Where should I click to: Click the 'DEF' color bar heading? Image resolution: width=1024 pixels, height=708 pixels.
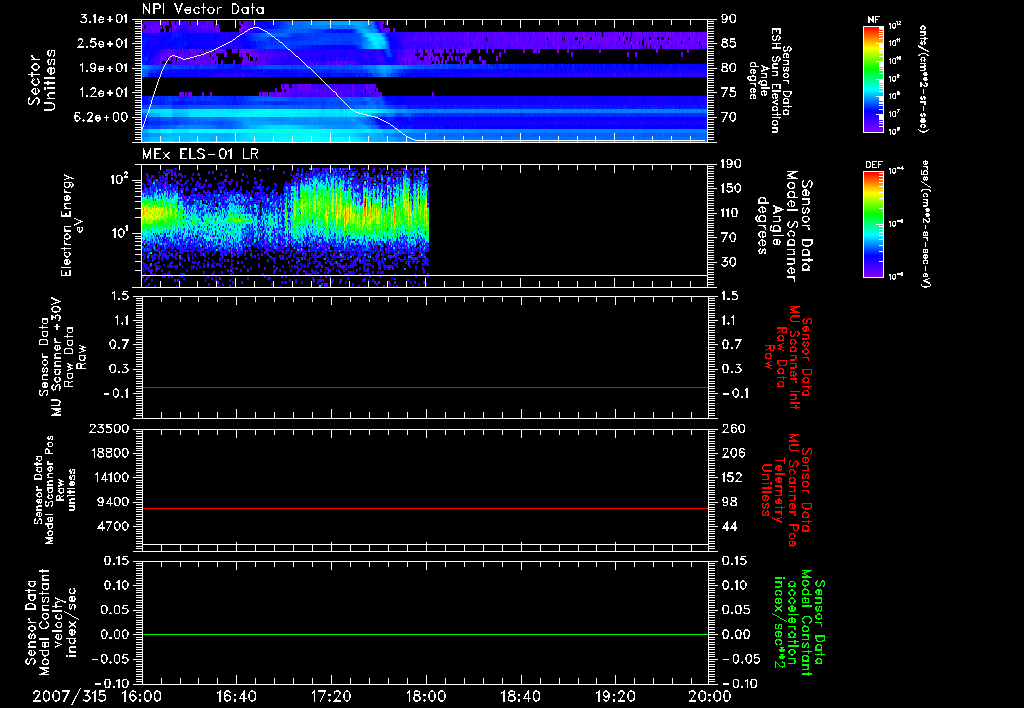[873, 165]
